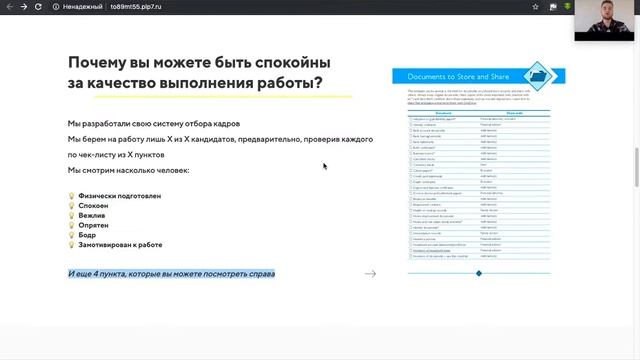Viewport: 640px width, 360px height.
Task: Select the bulb icon beside 'Замотивирован к работе'
Action: click(x=71, y=245)
